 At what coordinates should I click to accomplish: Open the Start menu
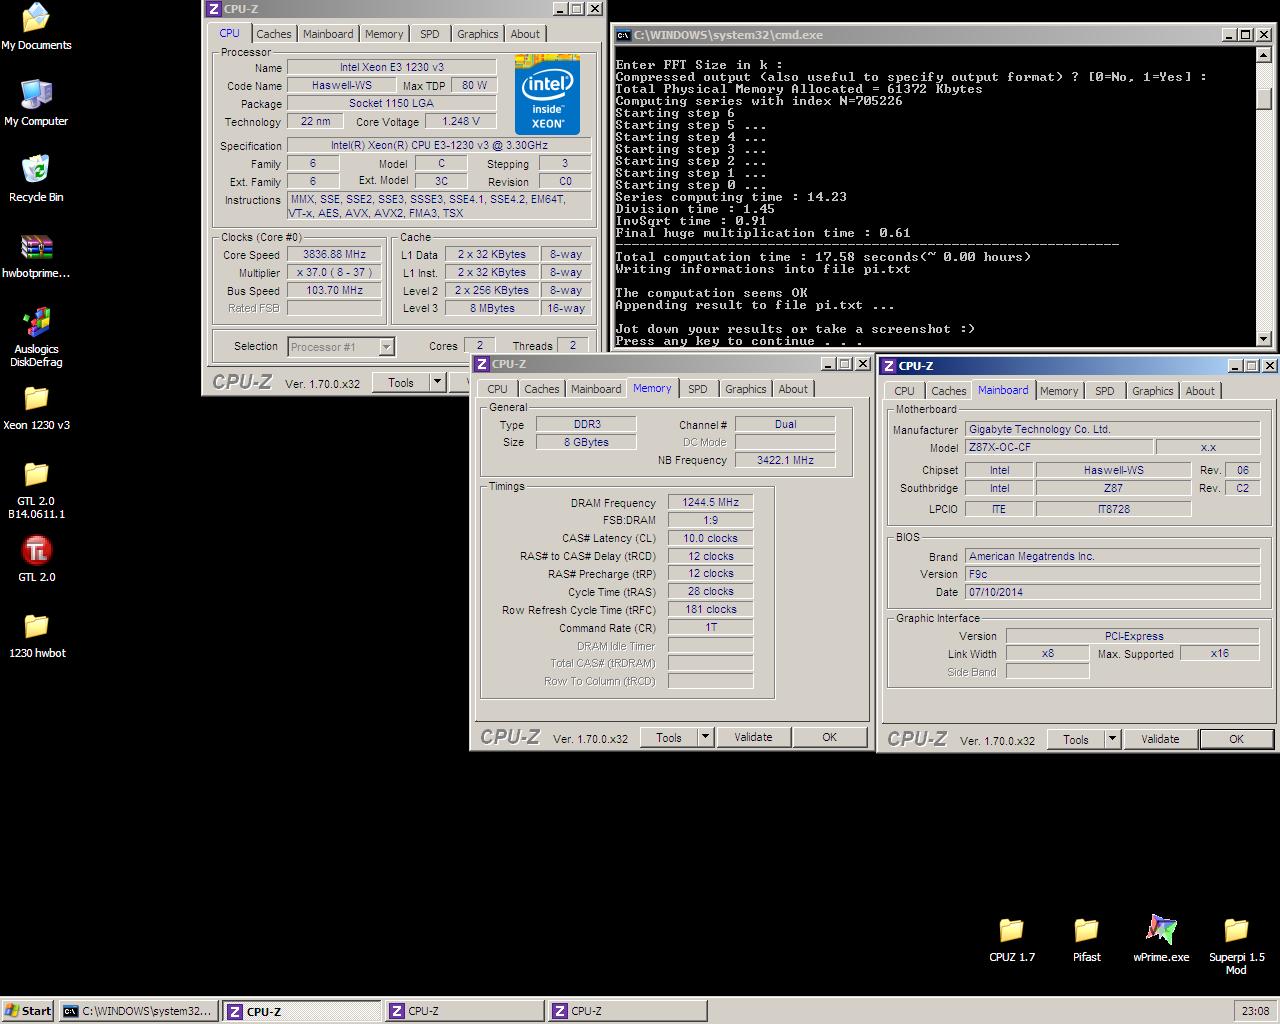(28, 1011)
